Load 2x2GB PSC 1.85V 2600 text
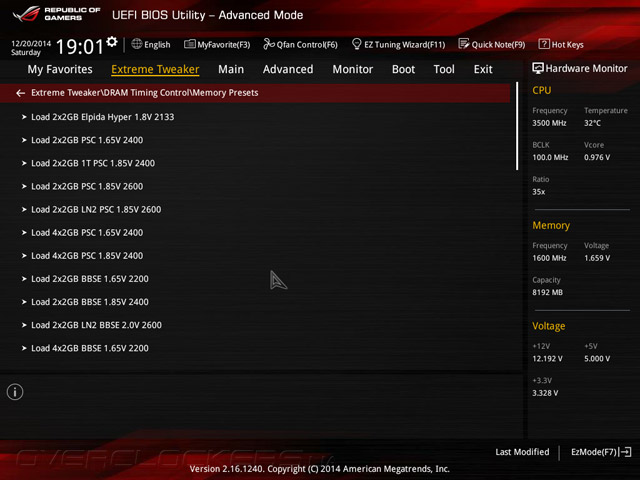Image resolution: width=640 pixels, height=480 pixels. (x=87, y=187)
